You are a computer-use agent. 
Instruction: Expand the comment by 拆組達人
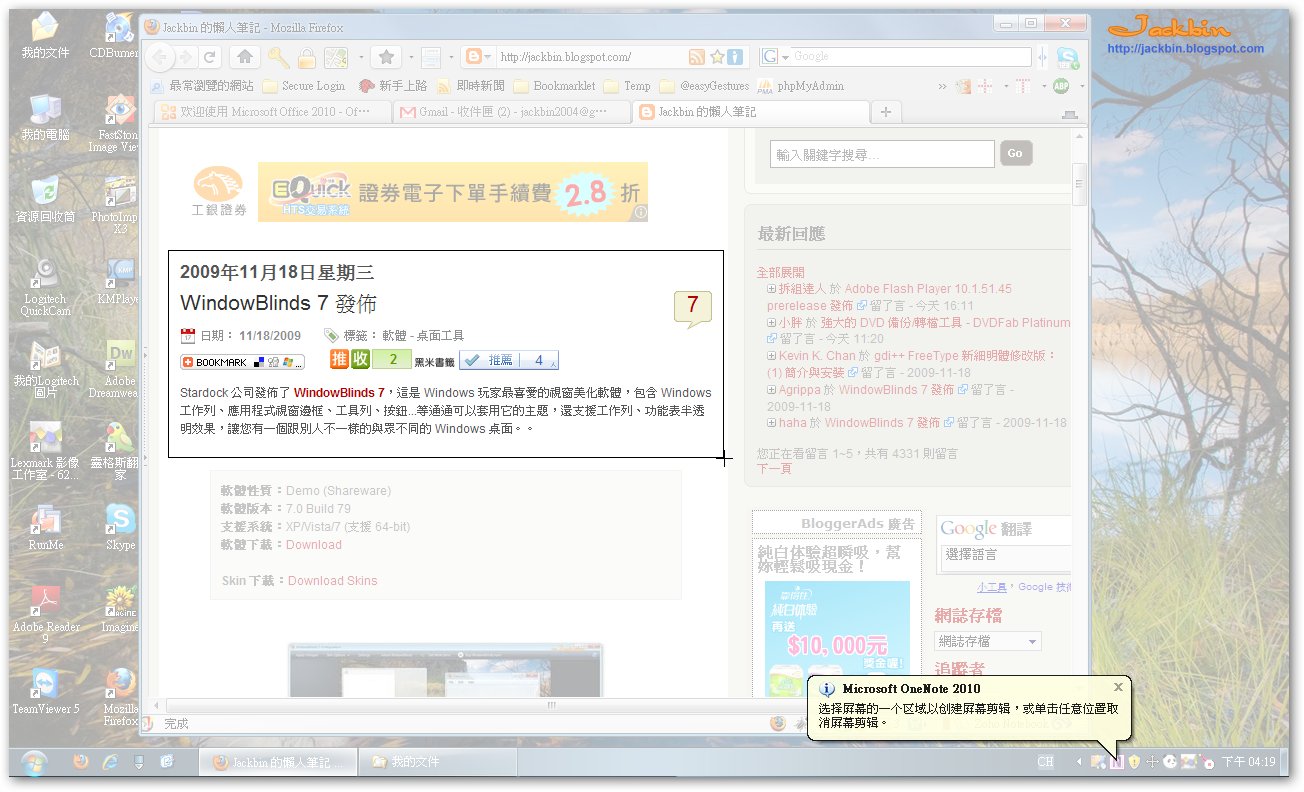(x=772, y=289)
